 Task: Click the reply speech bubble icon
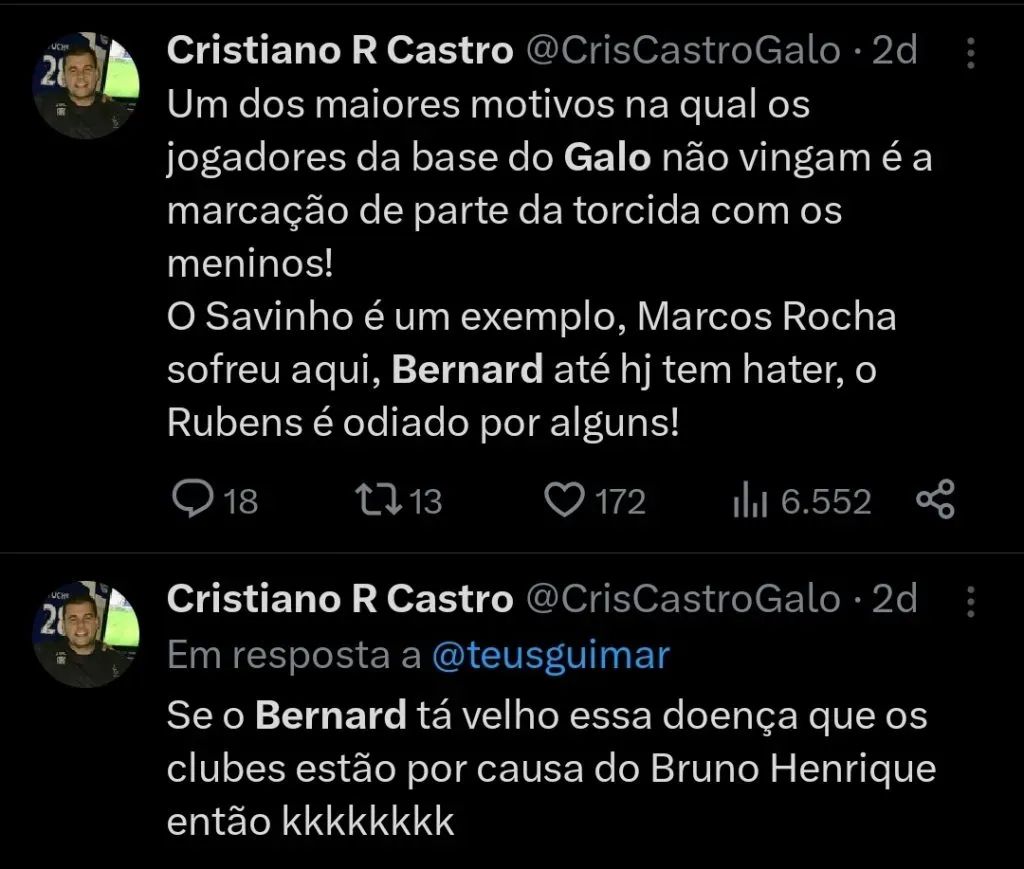tap(190, 500)
